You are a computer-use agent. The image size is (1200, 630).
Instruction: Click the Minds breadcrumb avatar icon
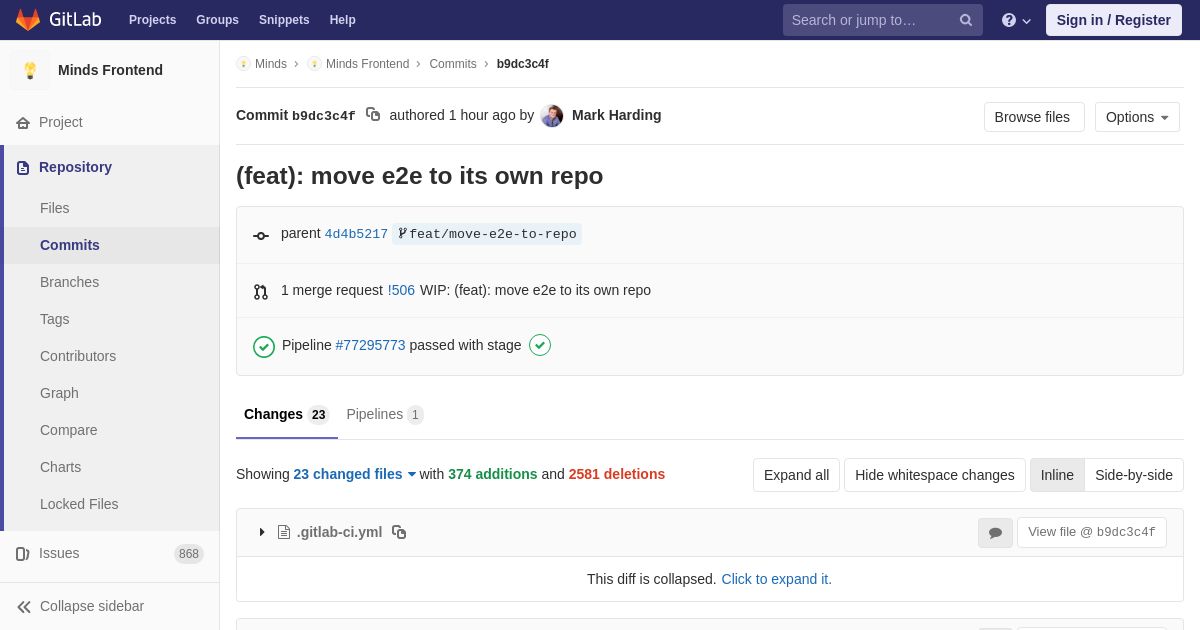pos(243,64)
